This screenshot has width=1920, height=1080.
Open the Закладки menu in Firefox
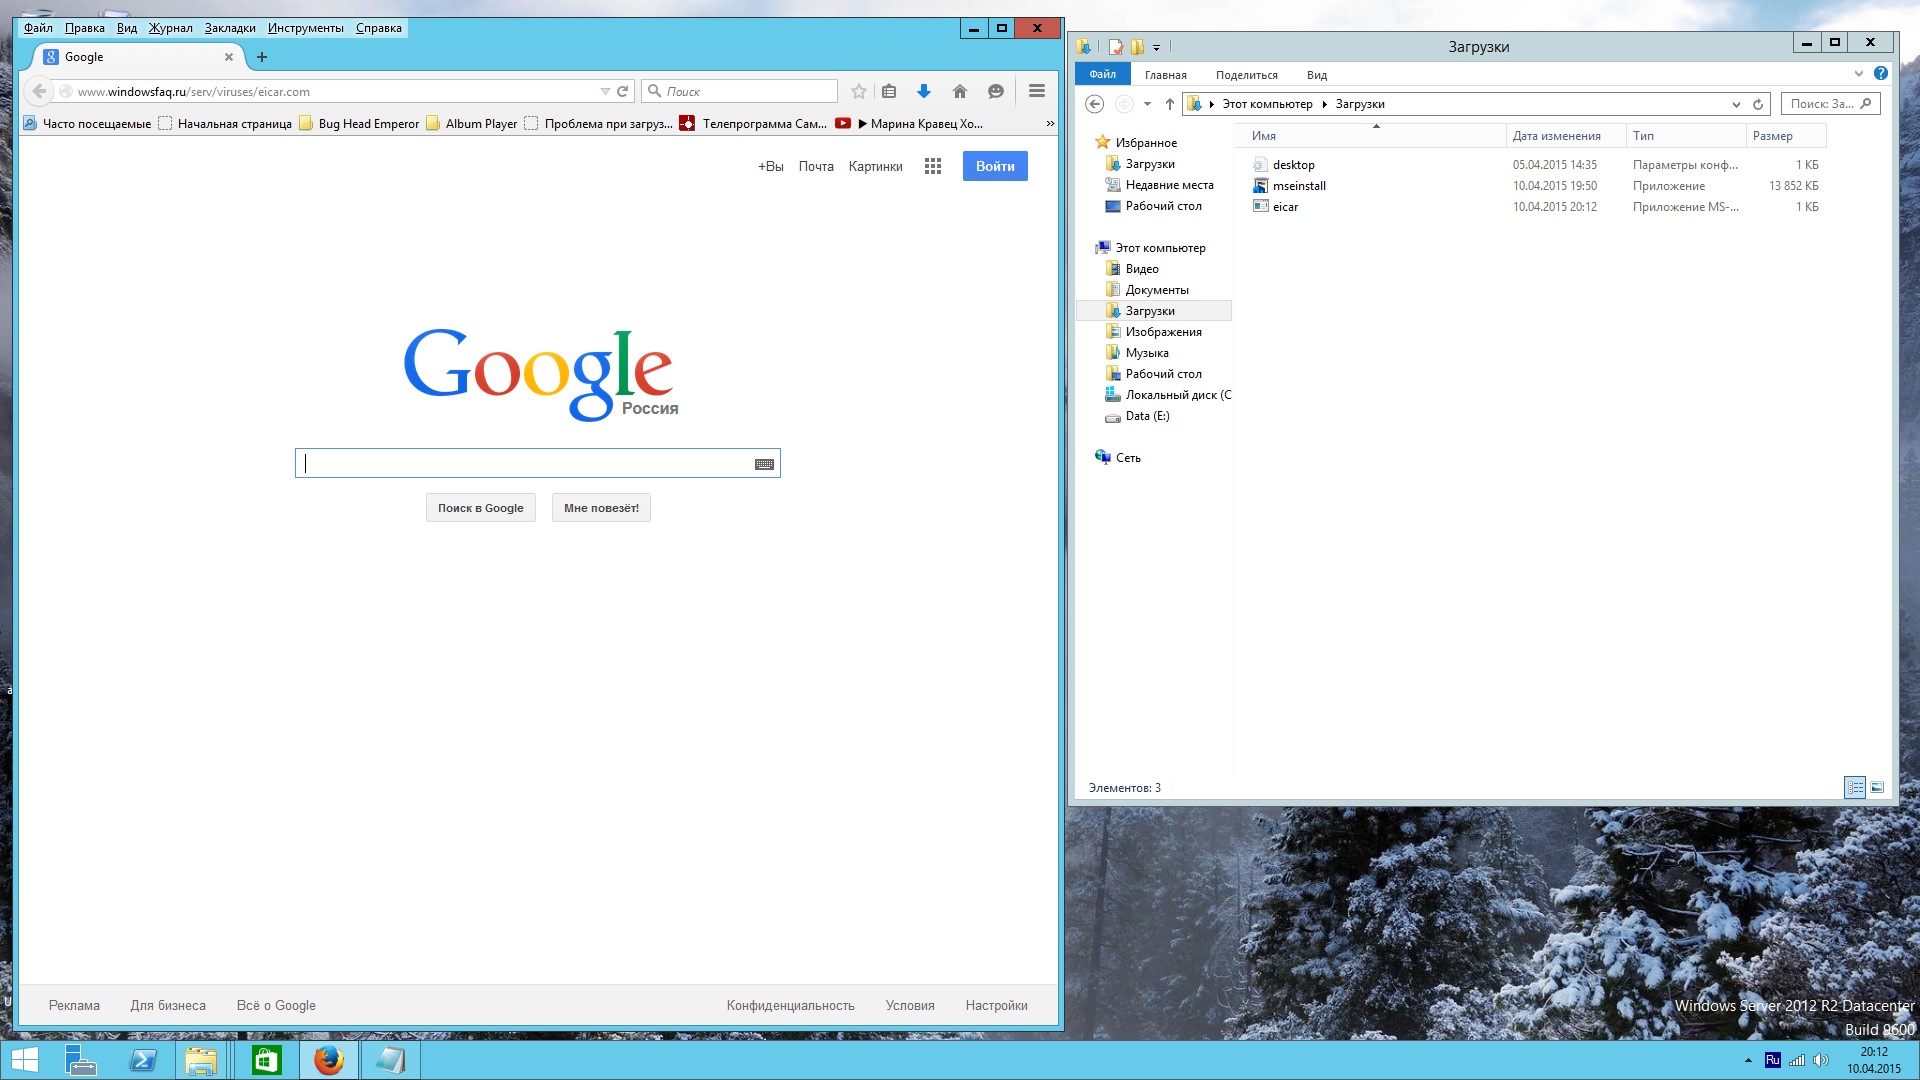(230, 28)
